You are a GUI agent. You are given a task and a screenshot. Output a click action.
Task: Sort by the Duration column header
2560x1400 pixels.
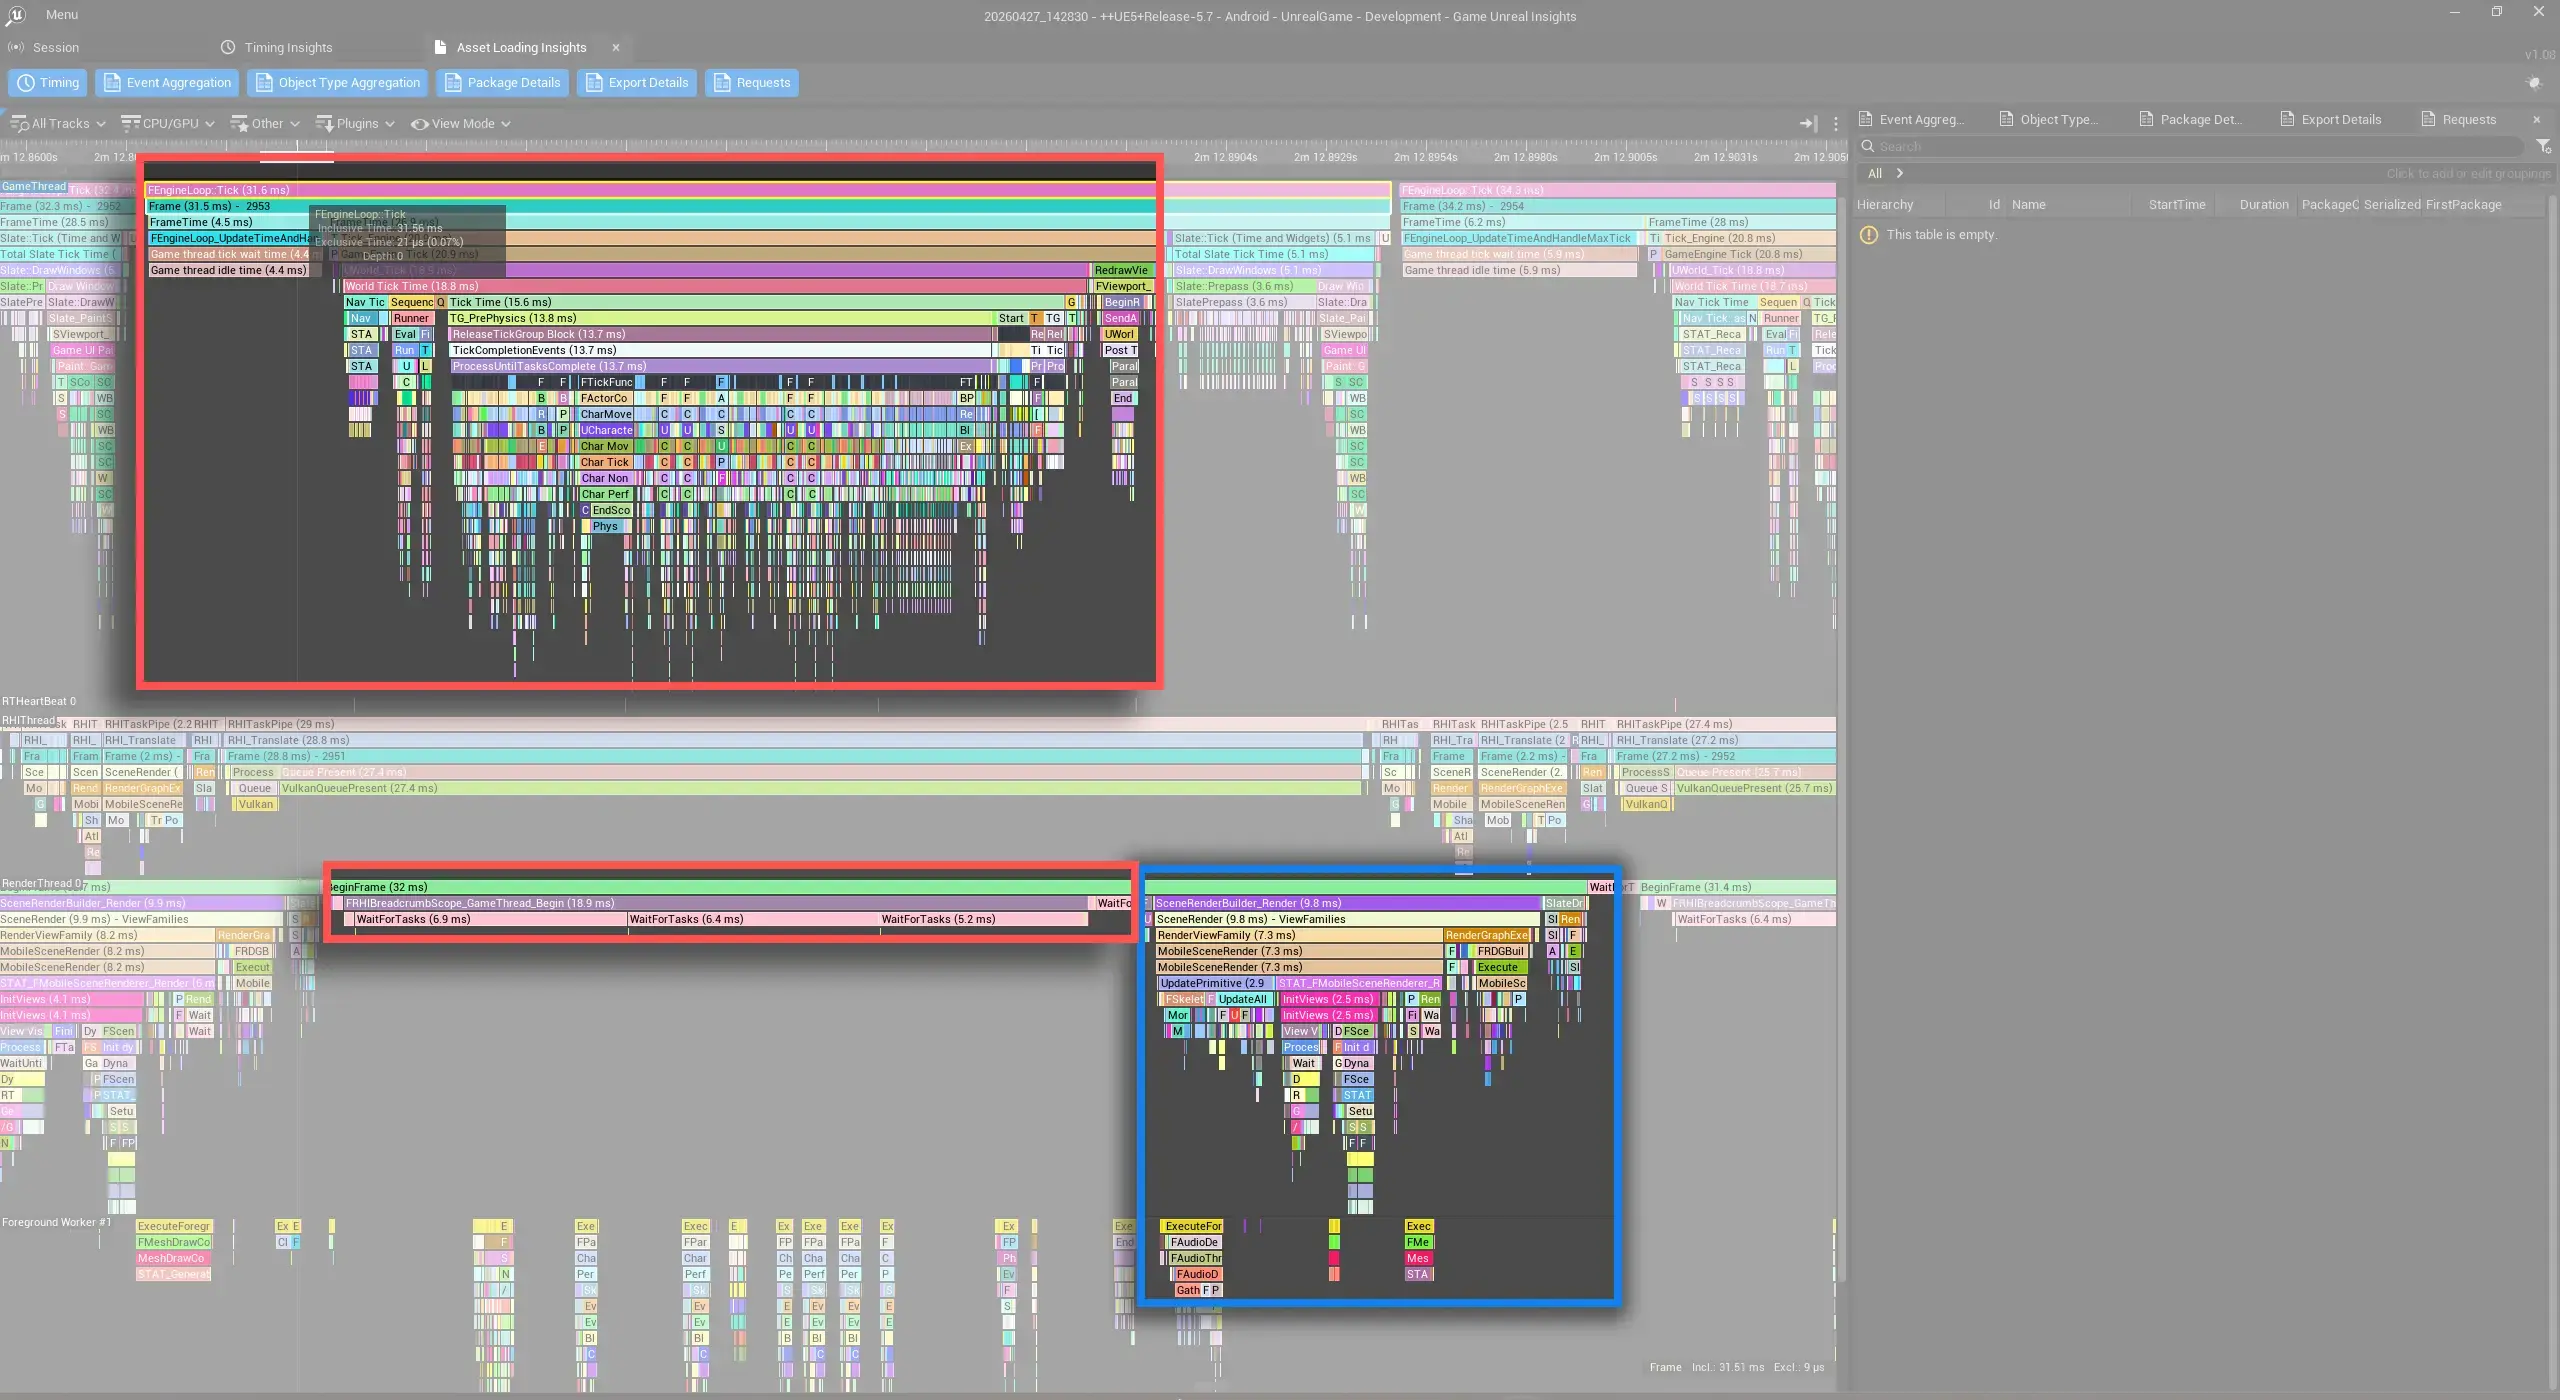pos(2264,205)
